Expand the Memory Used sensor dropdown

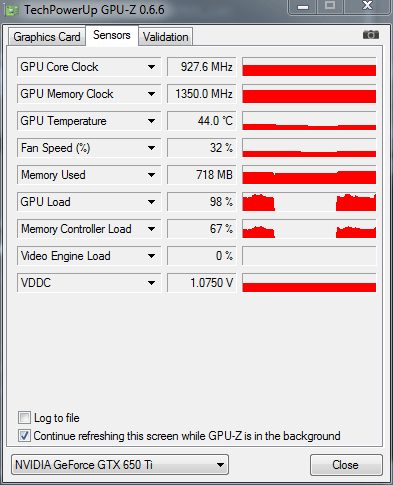[x=151, y=175]
